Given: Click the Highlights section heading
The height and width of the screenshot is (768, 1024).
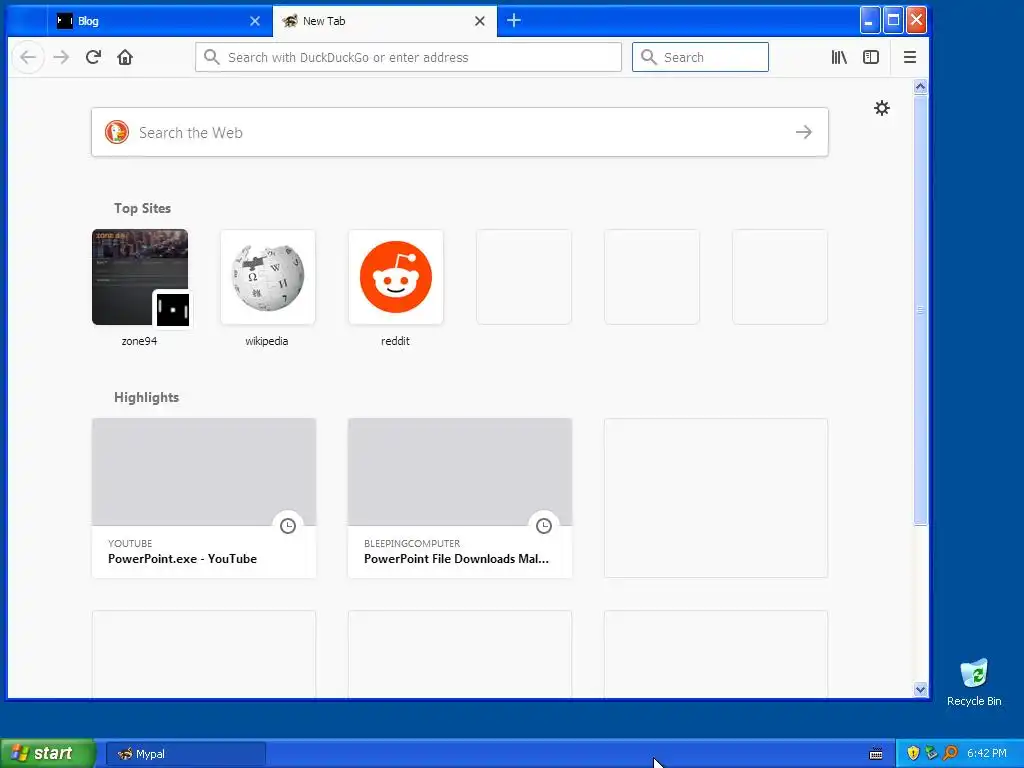Looking at the screenshot, I should (x=146, y=398).
